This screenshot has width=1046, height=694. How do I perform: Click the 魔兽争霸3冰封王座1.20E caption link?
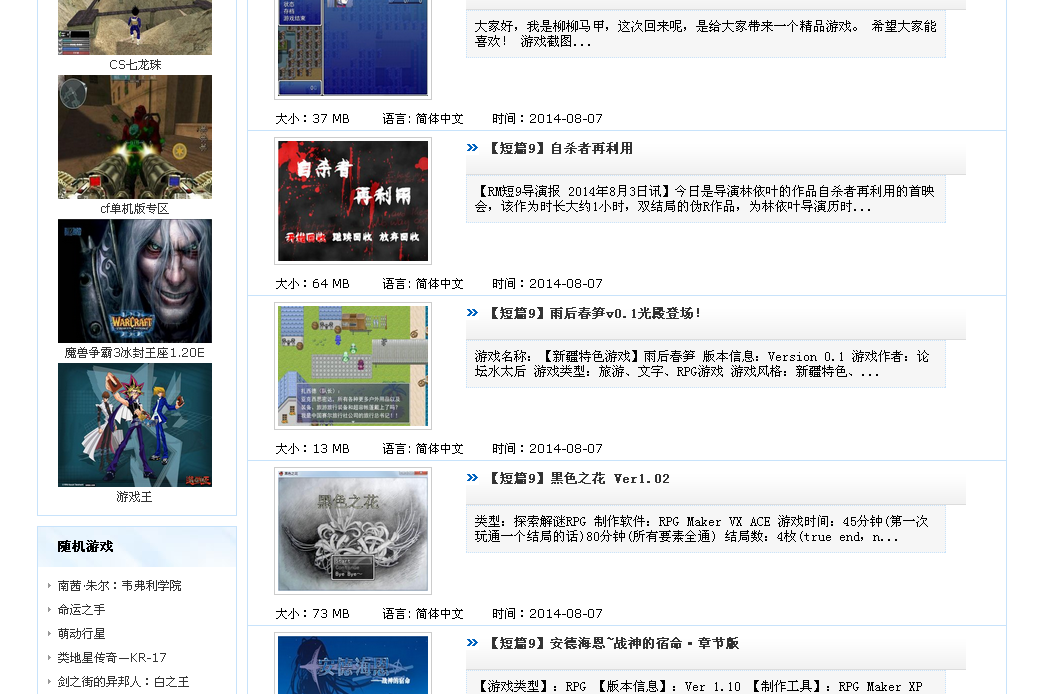[135, 353]
